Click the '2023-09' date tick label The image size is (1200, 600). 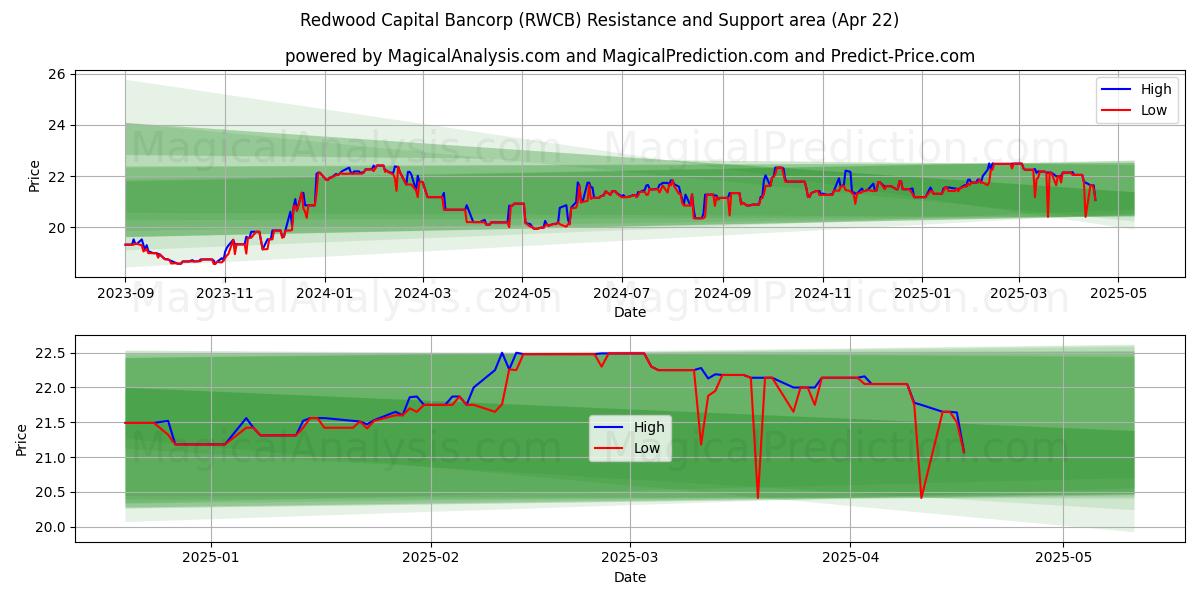tap(125, 294)
